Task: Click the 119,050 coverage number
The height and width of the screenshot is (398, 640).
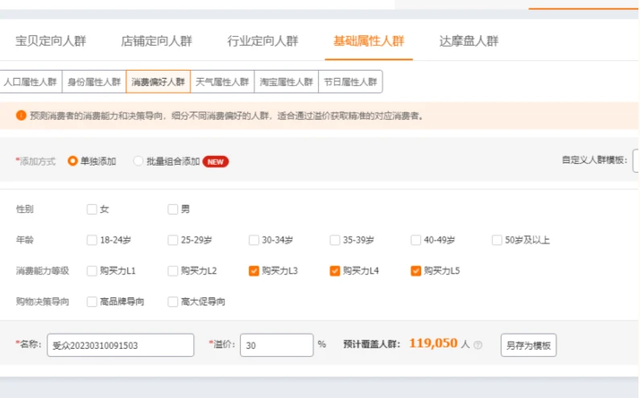Action: [x=433, y=343]
